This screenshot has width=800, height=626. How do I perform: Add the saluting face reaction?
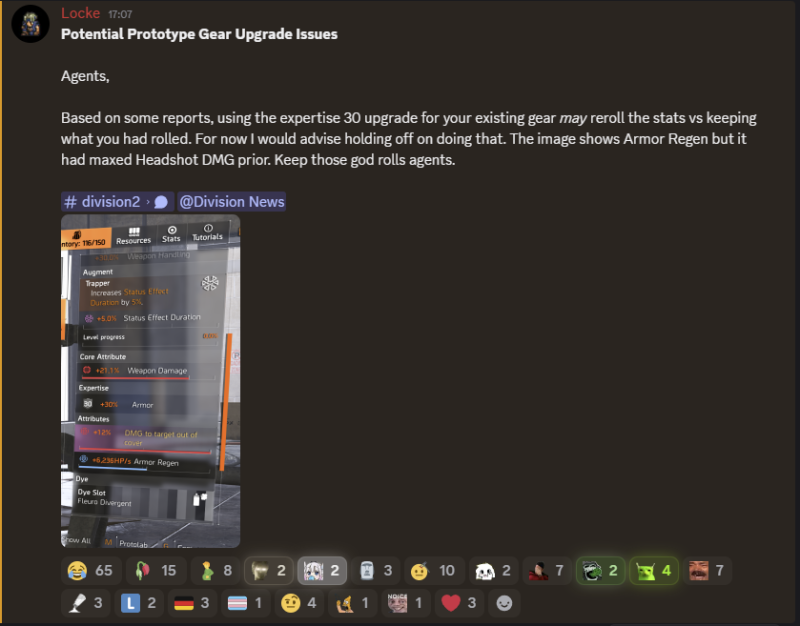coord(434,570)
